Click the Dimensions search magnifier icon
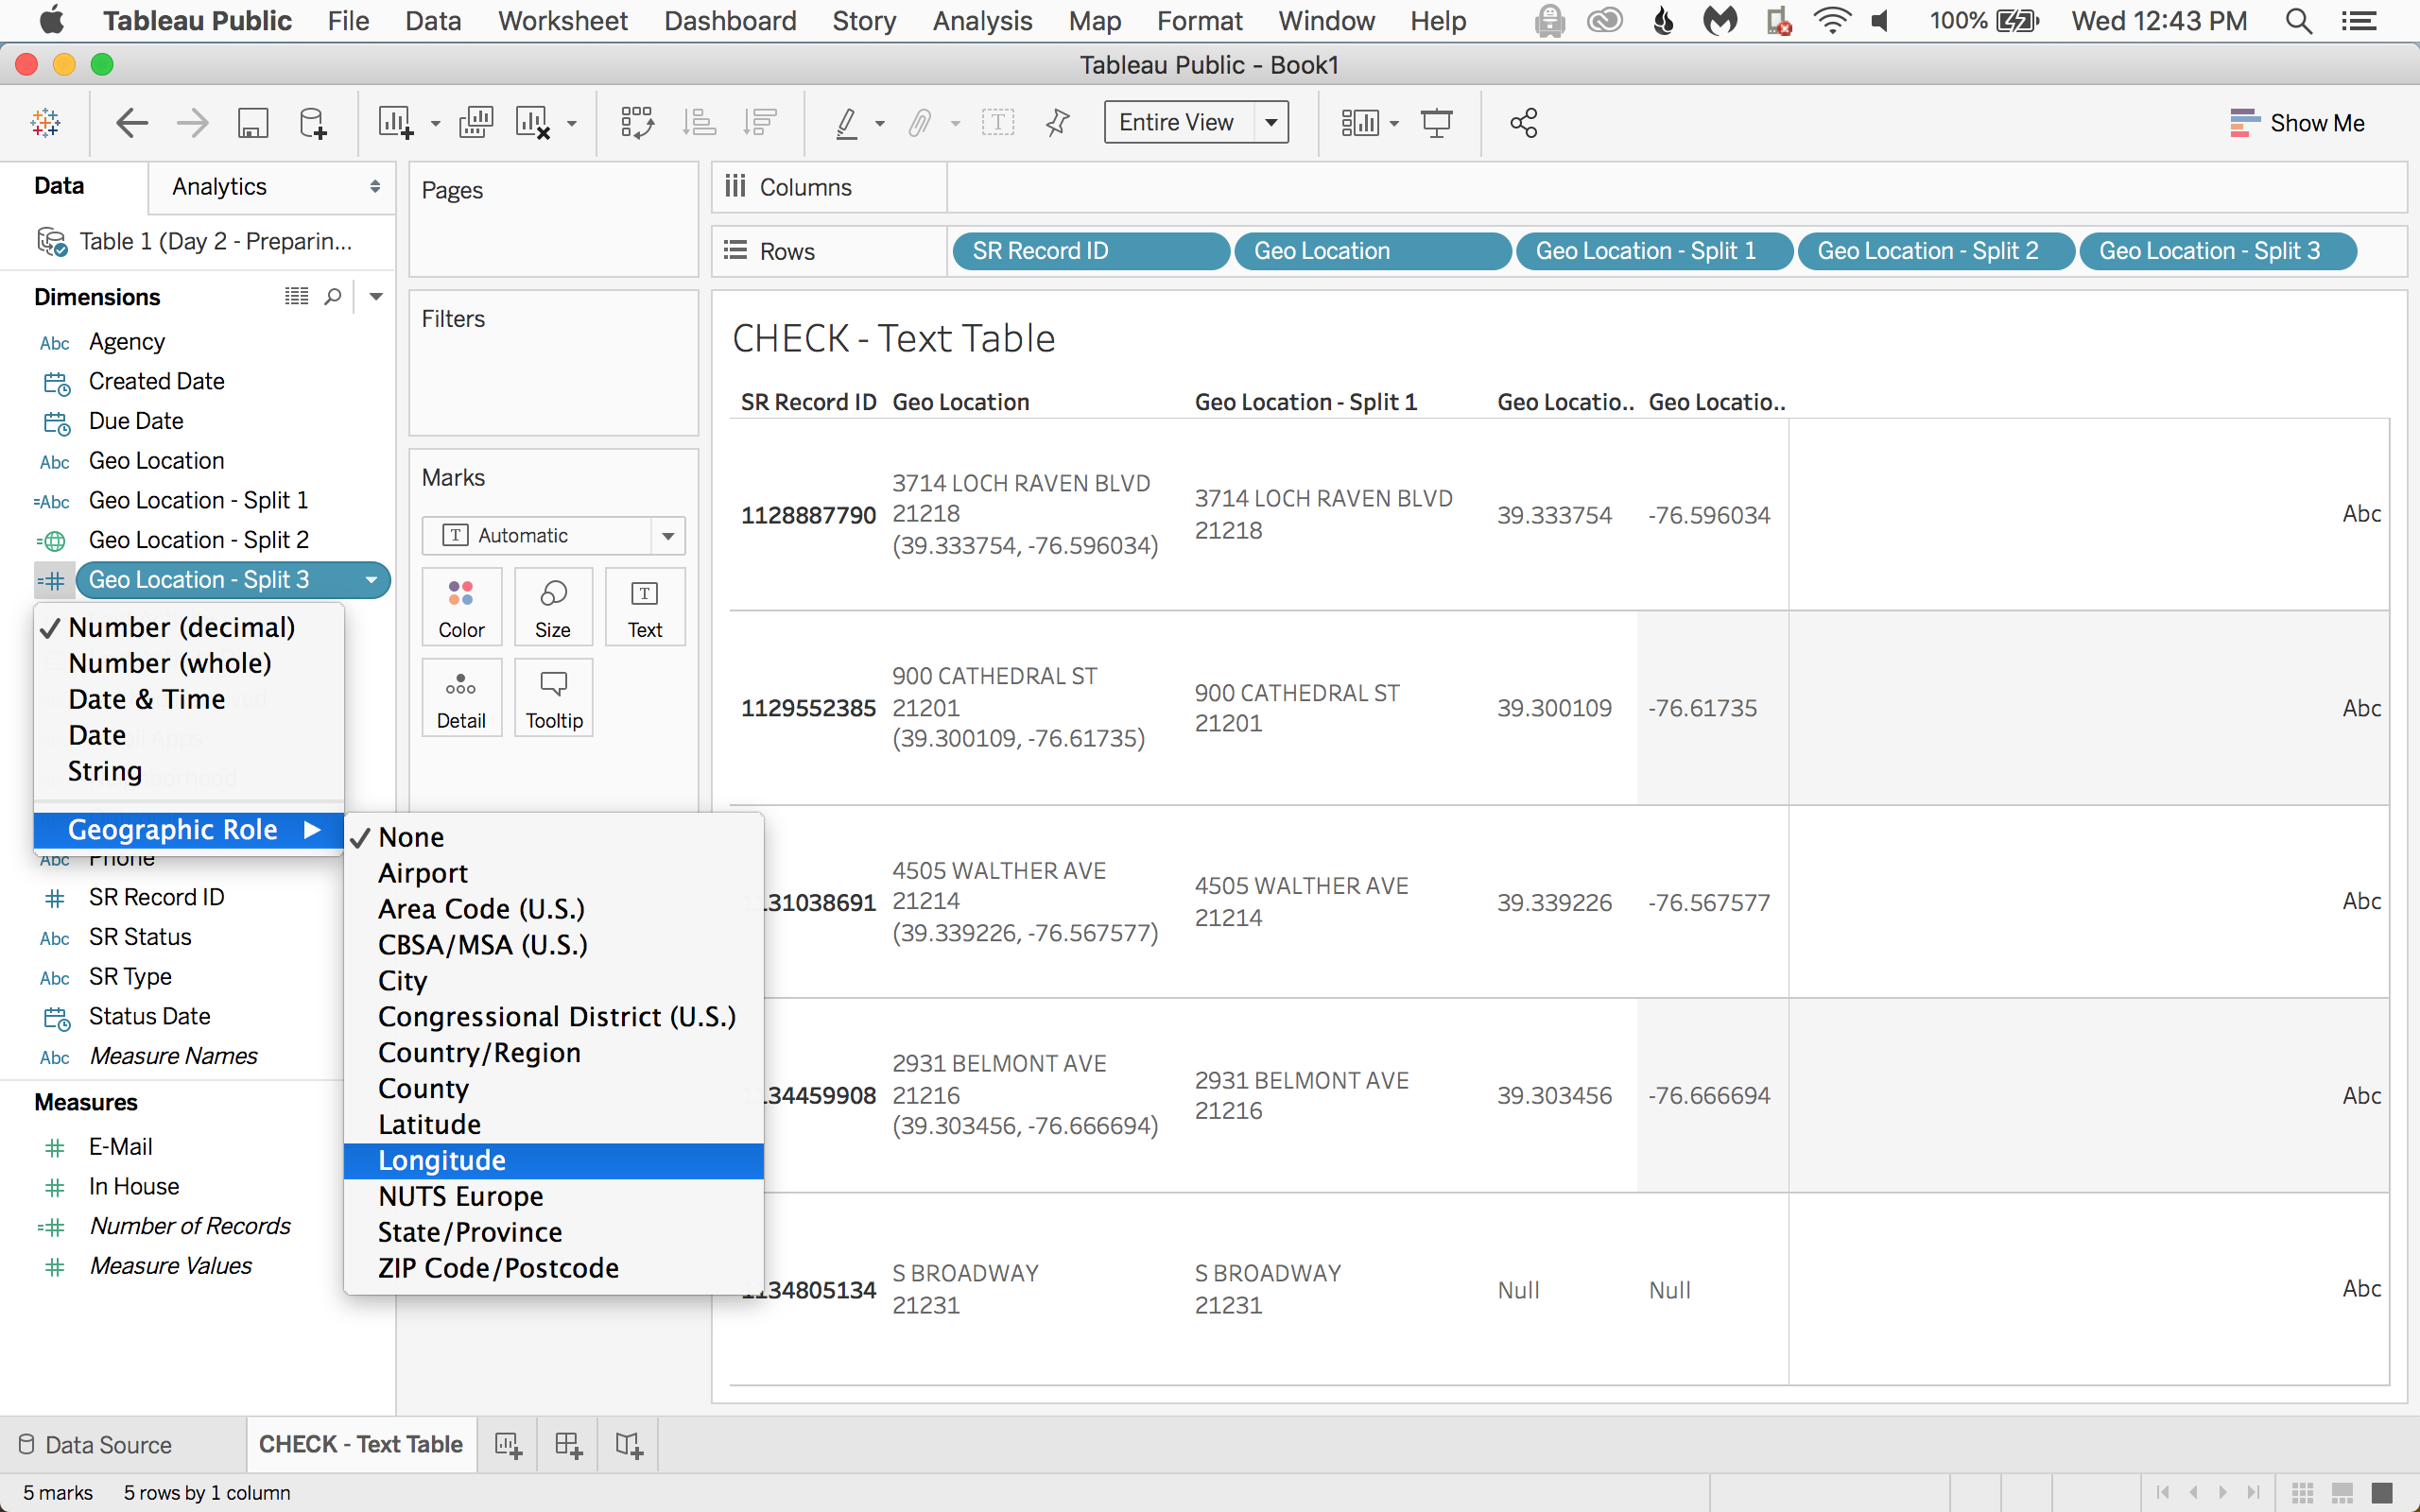The height and width of the screenshot is (1512, 2420). pos(333,296)
